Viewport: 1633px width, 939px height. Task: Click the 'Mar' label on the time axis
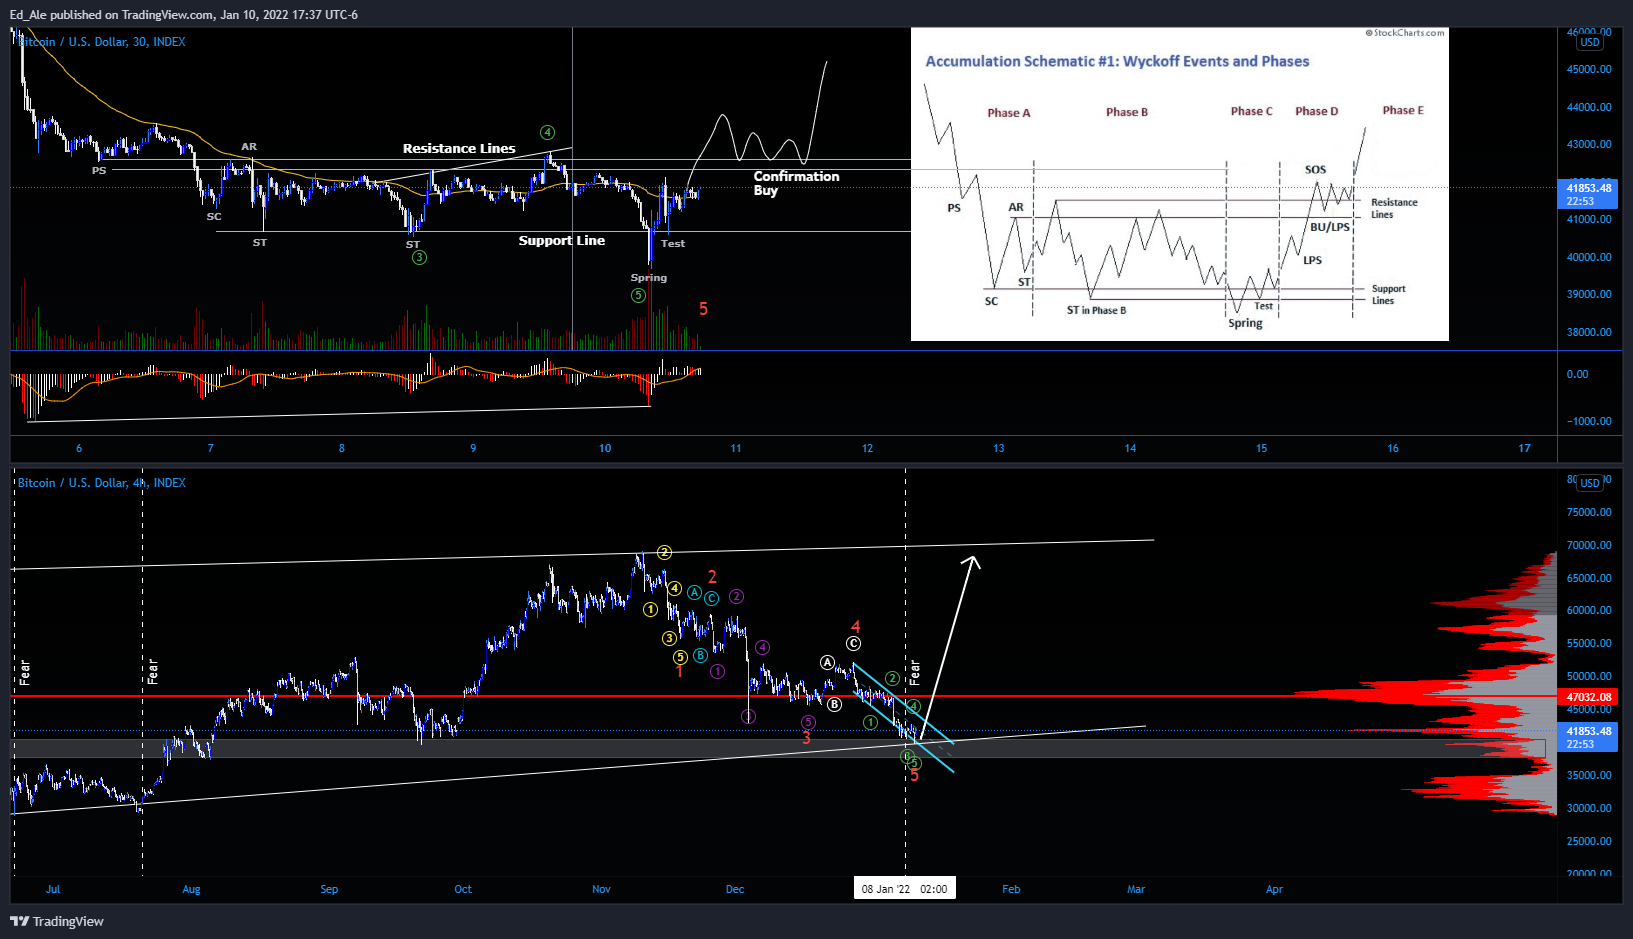click(1136, 889)
